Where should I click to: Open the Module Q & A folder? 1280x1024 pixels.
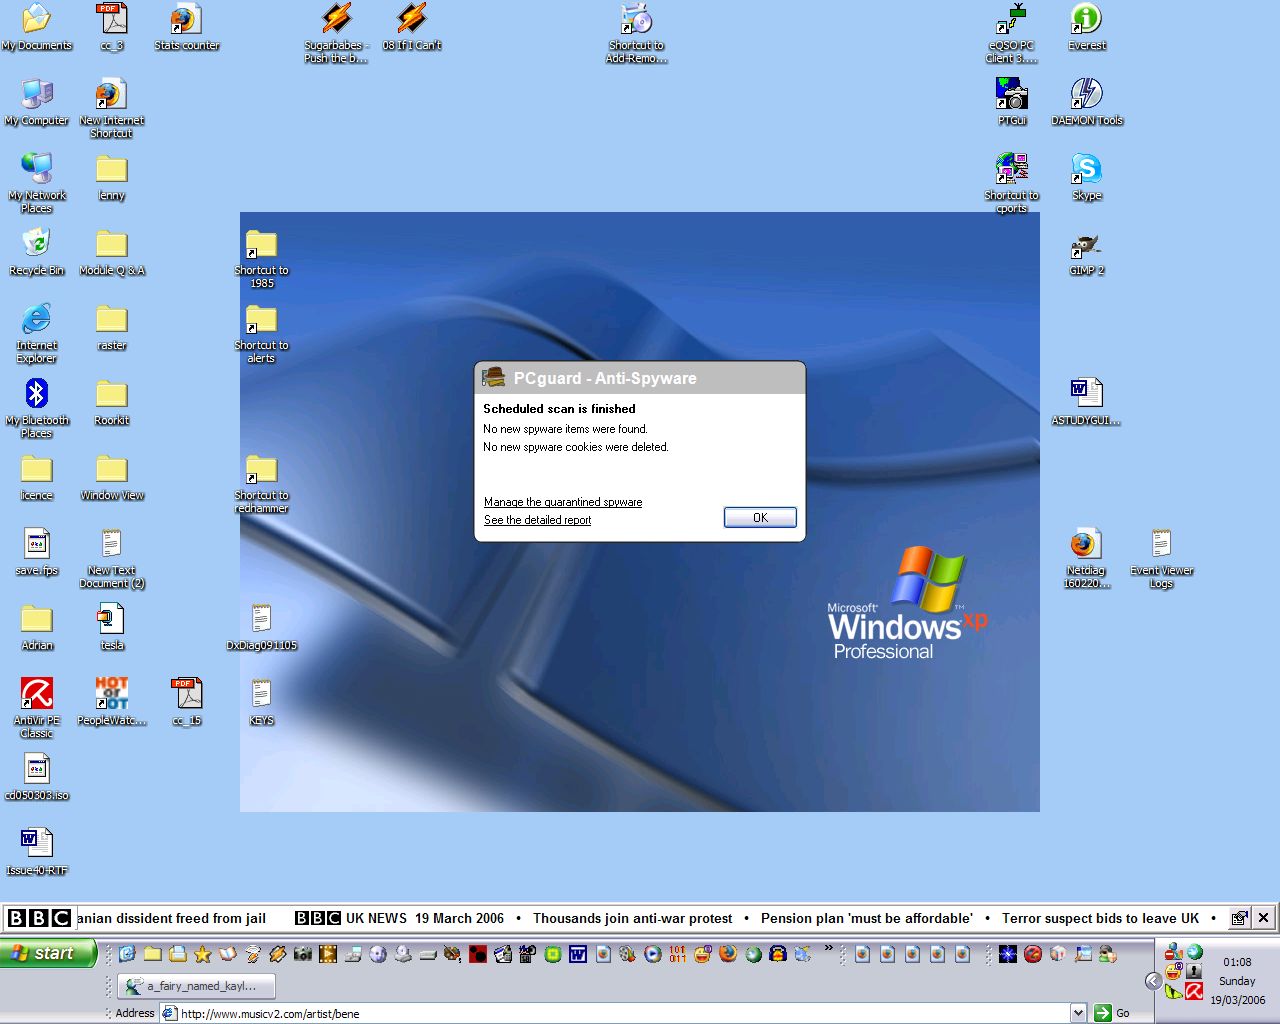point(112,253)
